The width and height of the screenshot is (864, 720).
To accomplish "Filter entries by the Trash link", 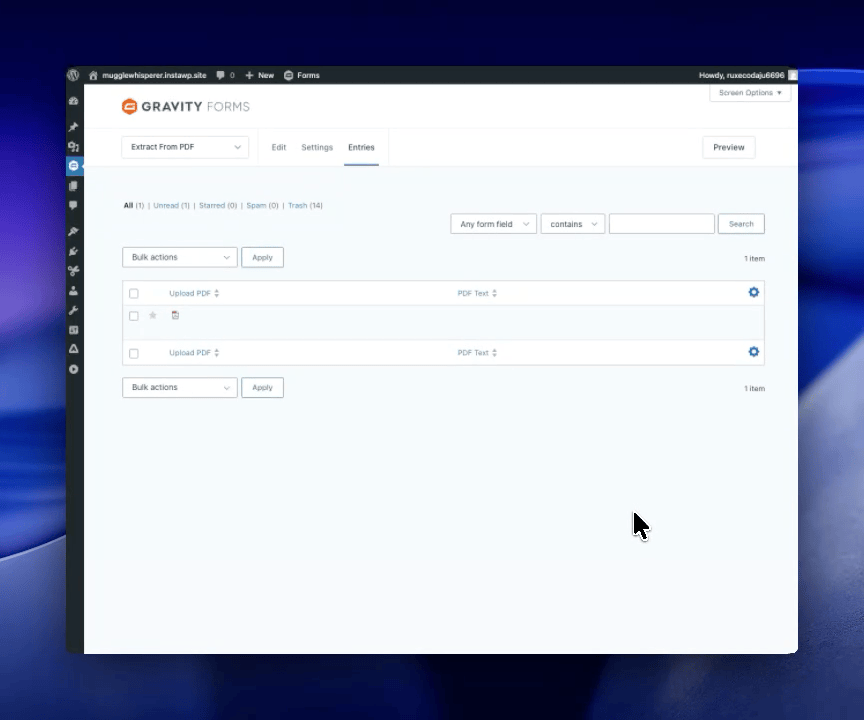I will point(297,205).
